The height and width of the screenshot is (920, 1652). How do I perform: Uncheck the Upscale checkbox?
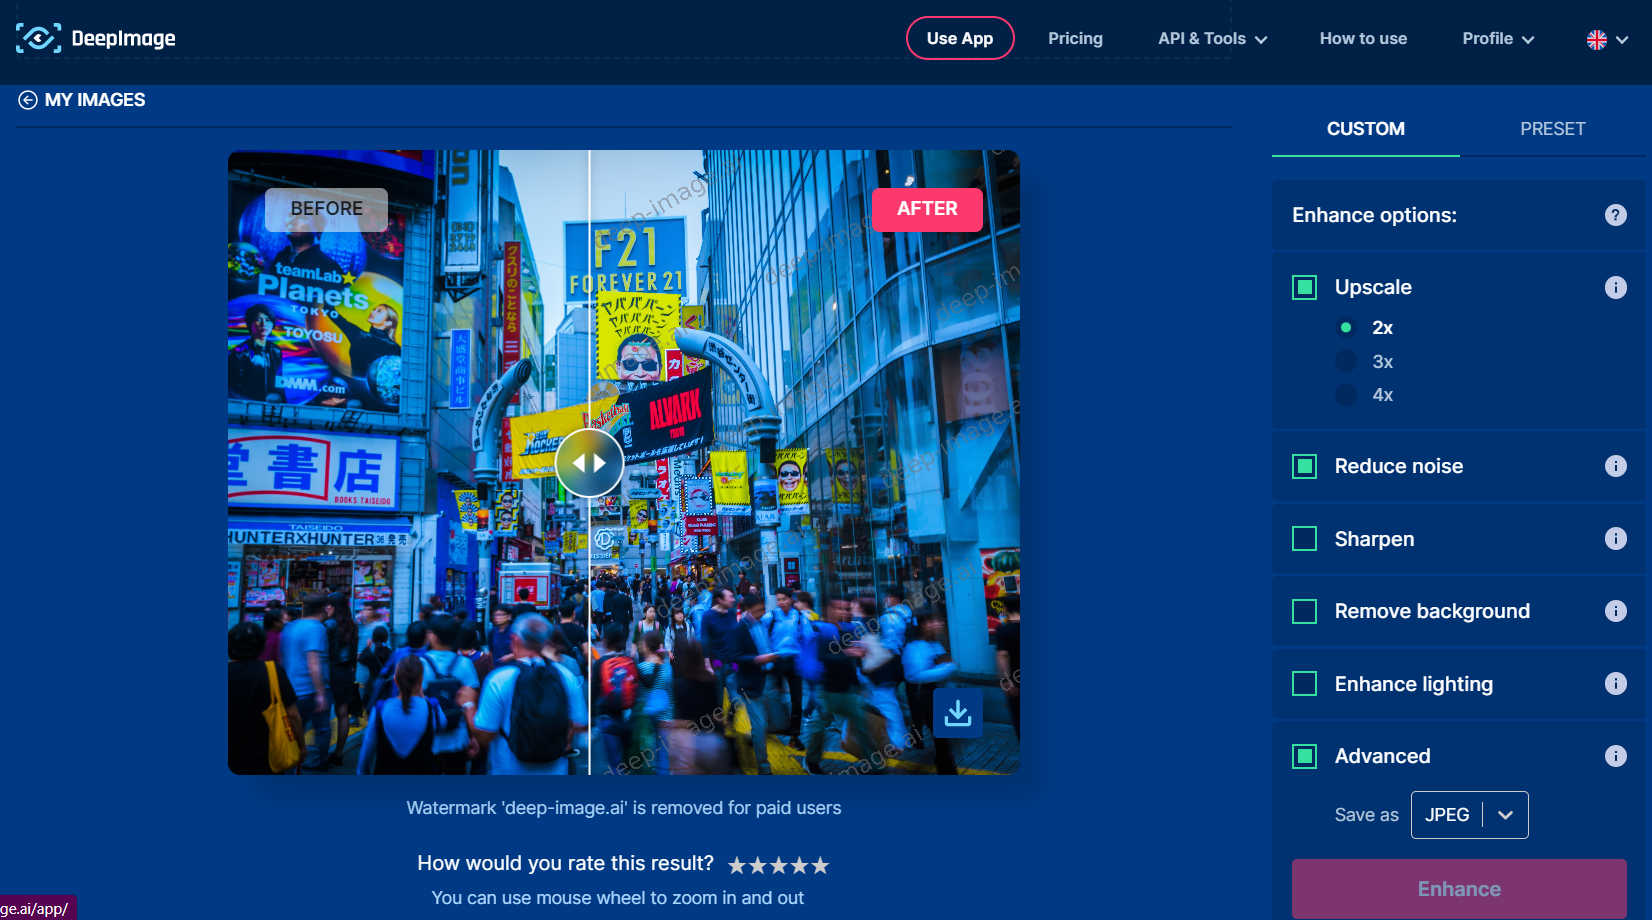tap(1305, 288)
